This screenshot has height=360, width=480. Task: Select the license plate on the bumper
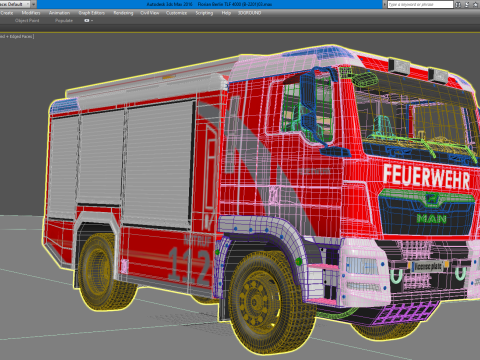428,266
